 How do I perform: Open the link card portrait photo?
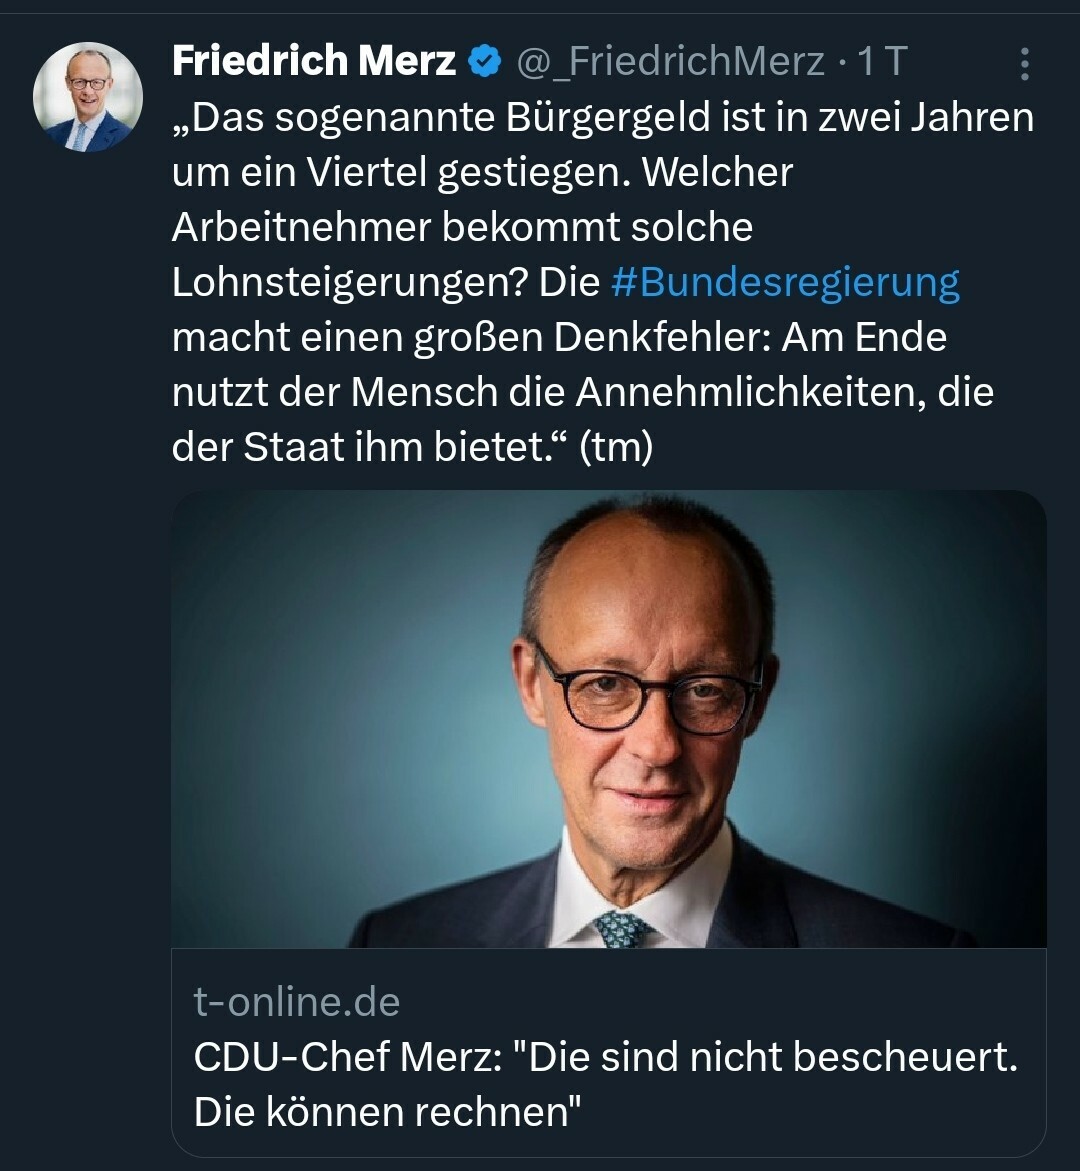609,719
